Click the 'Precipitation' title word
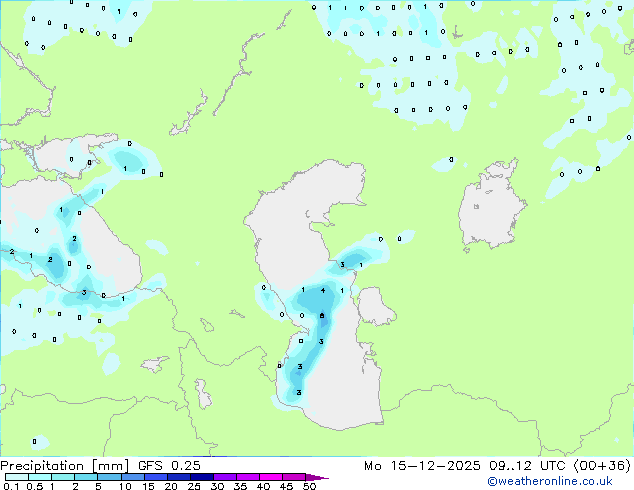The image size is (634, 490). [42, 466]
